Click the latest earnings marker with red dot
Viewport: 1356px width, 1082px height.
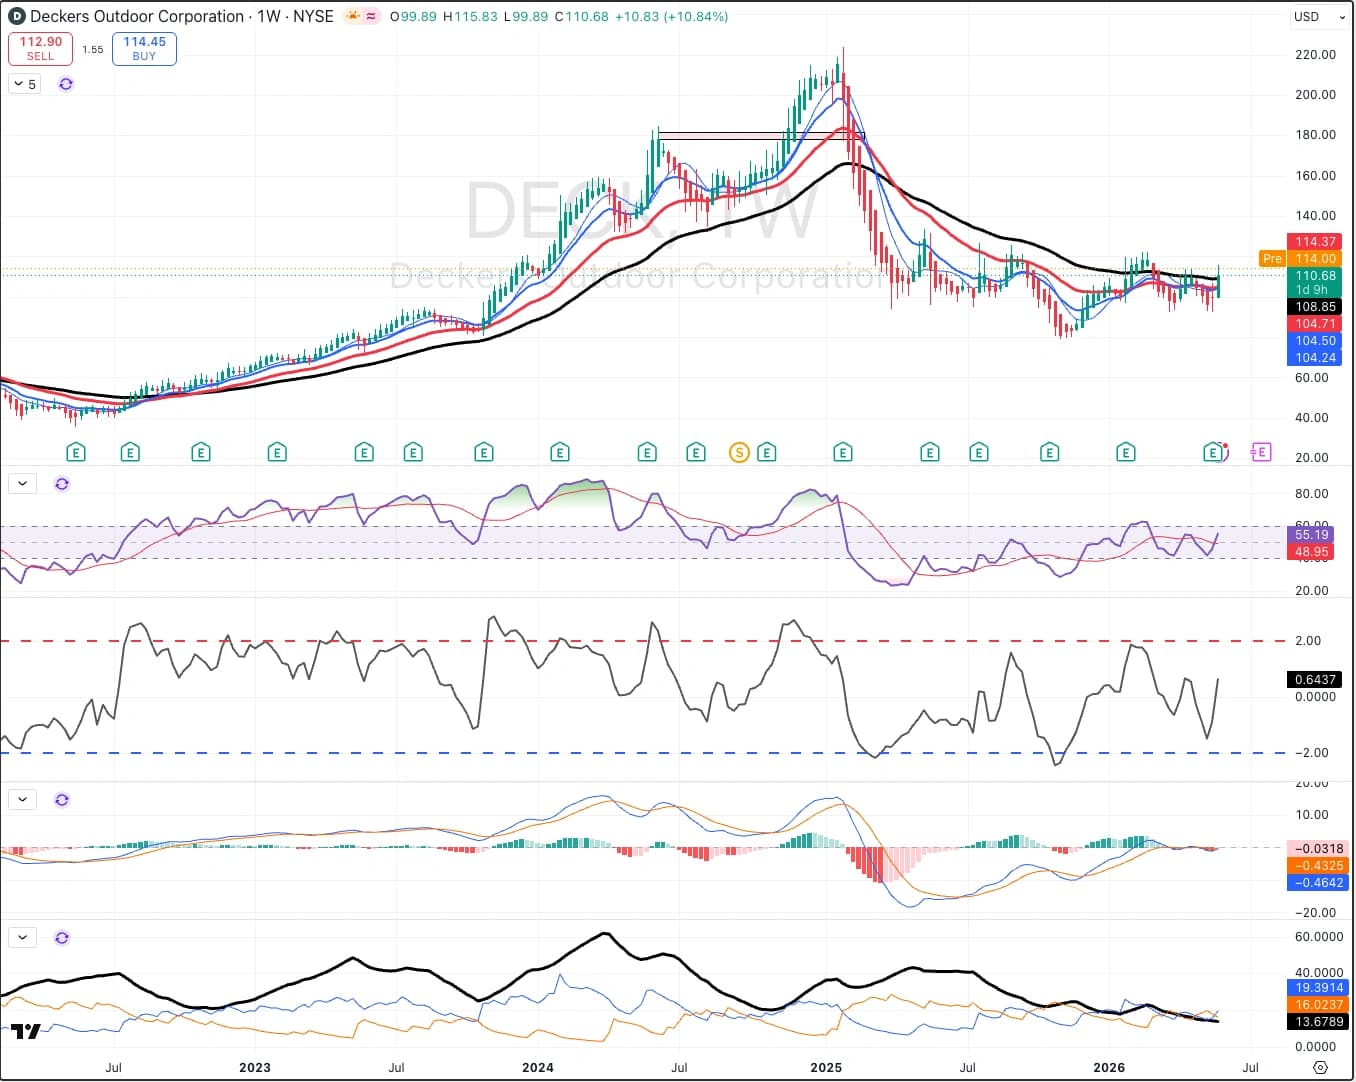coord(1215,453)
